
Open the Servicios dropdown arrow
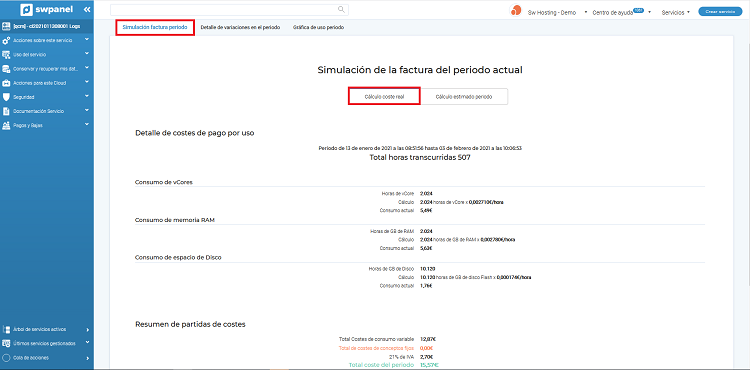point(688,12)
